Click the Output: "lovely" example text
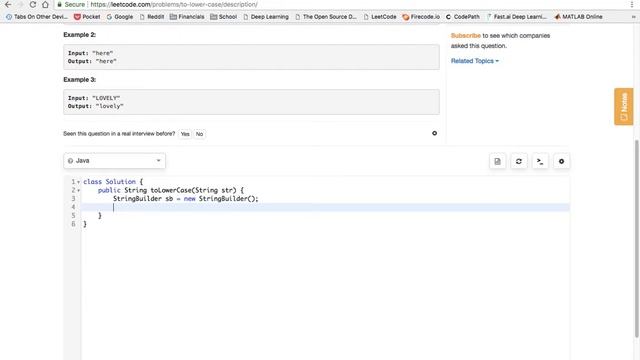The width and height of the screenshot is (640, 360). point(96,106)
